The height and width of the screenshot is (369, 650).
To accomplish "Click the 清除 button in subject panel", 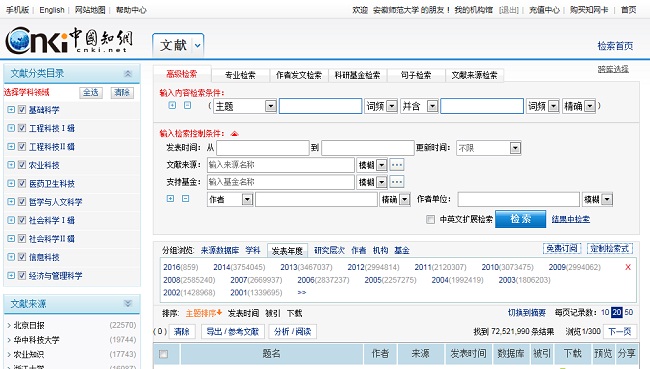I will tap(122, 92).
